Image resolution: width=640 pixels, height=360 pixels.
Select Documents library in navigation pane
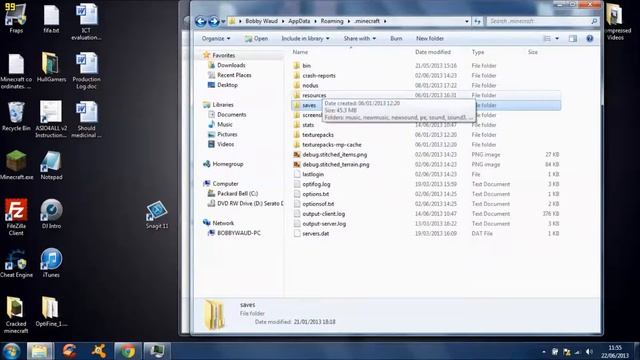pos(231,115)
